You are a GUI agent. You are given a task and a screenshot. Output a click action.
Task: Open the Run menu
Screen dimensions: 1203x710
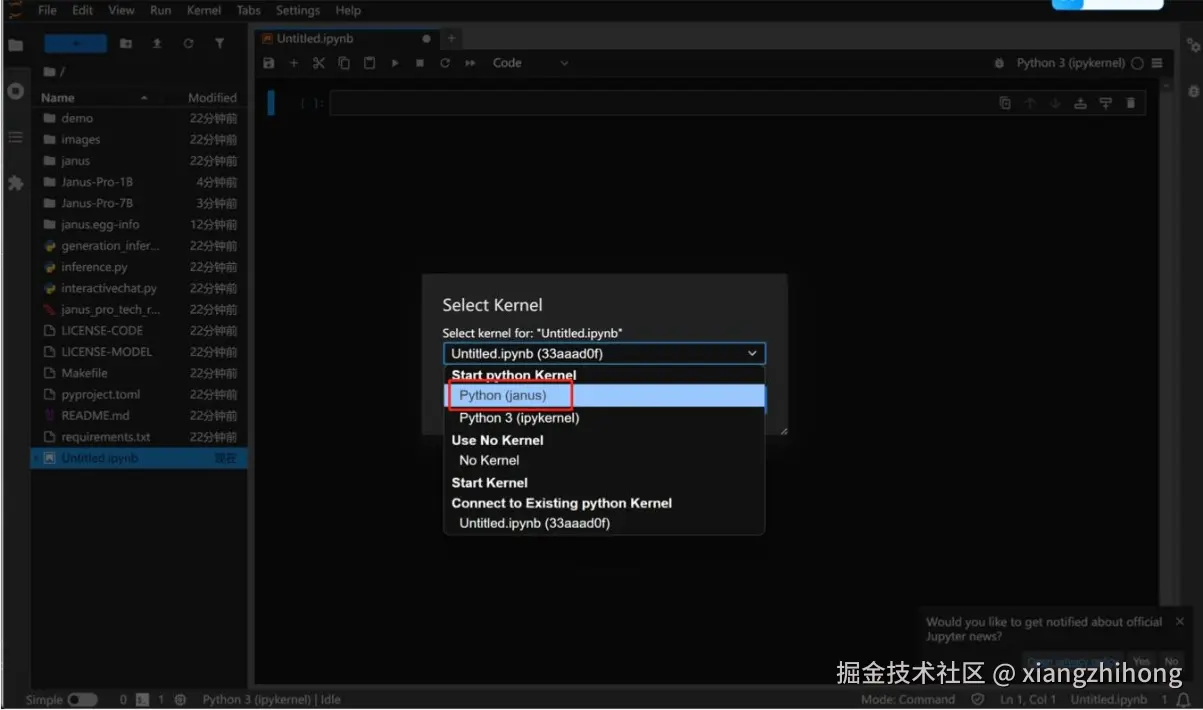[x=160, y=10]
